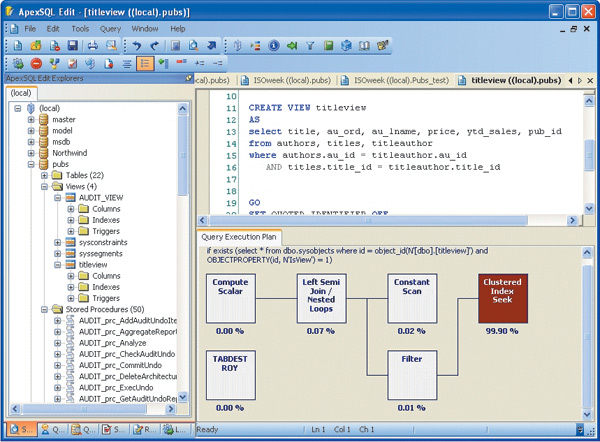Expand the master database node
Viewport: 600px width, 442px height.
(x=31, y=119)
